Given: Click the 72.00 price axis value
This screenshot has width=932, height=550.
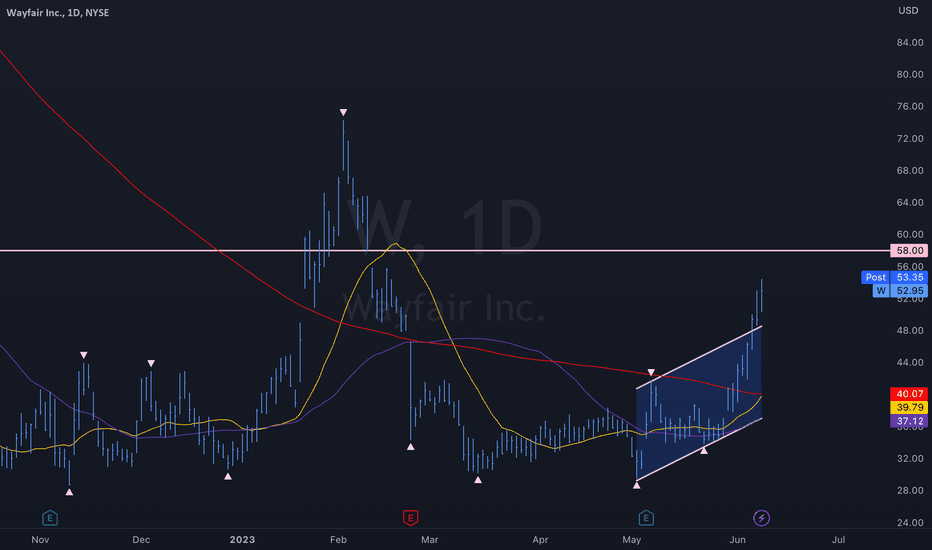Looking at the screenshot, I should [910, 139].
